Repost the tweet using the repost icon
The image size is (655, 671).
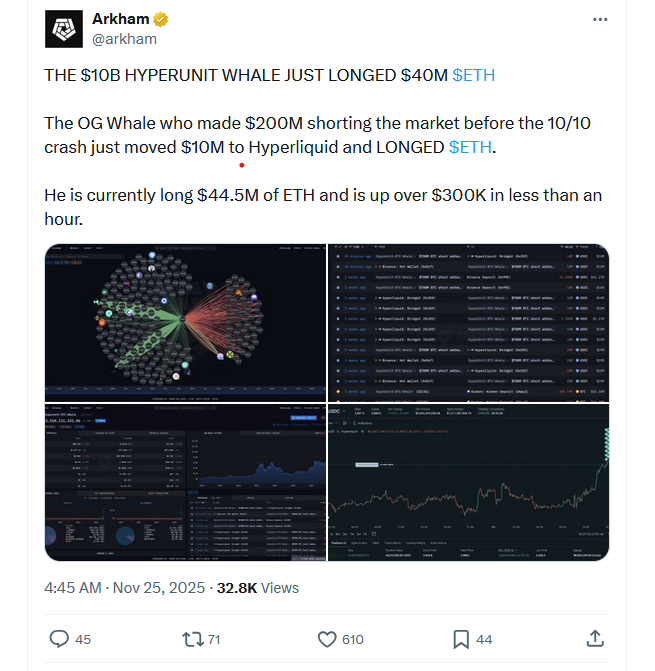point(189,638)
